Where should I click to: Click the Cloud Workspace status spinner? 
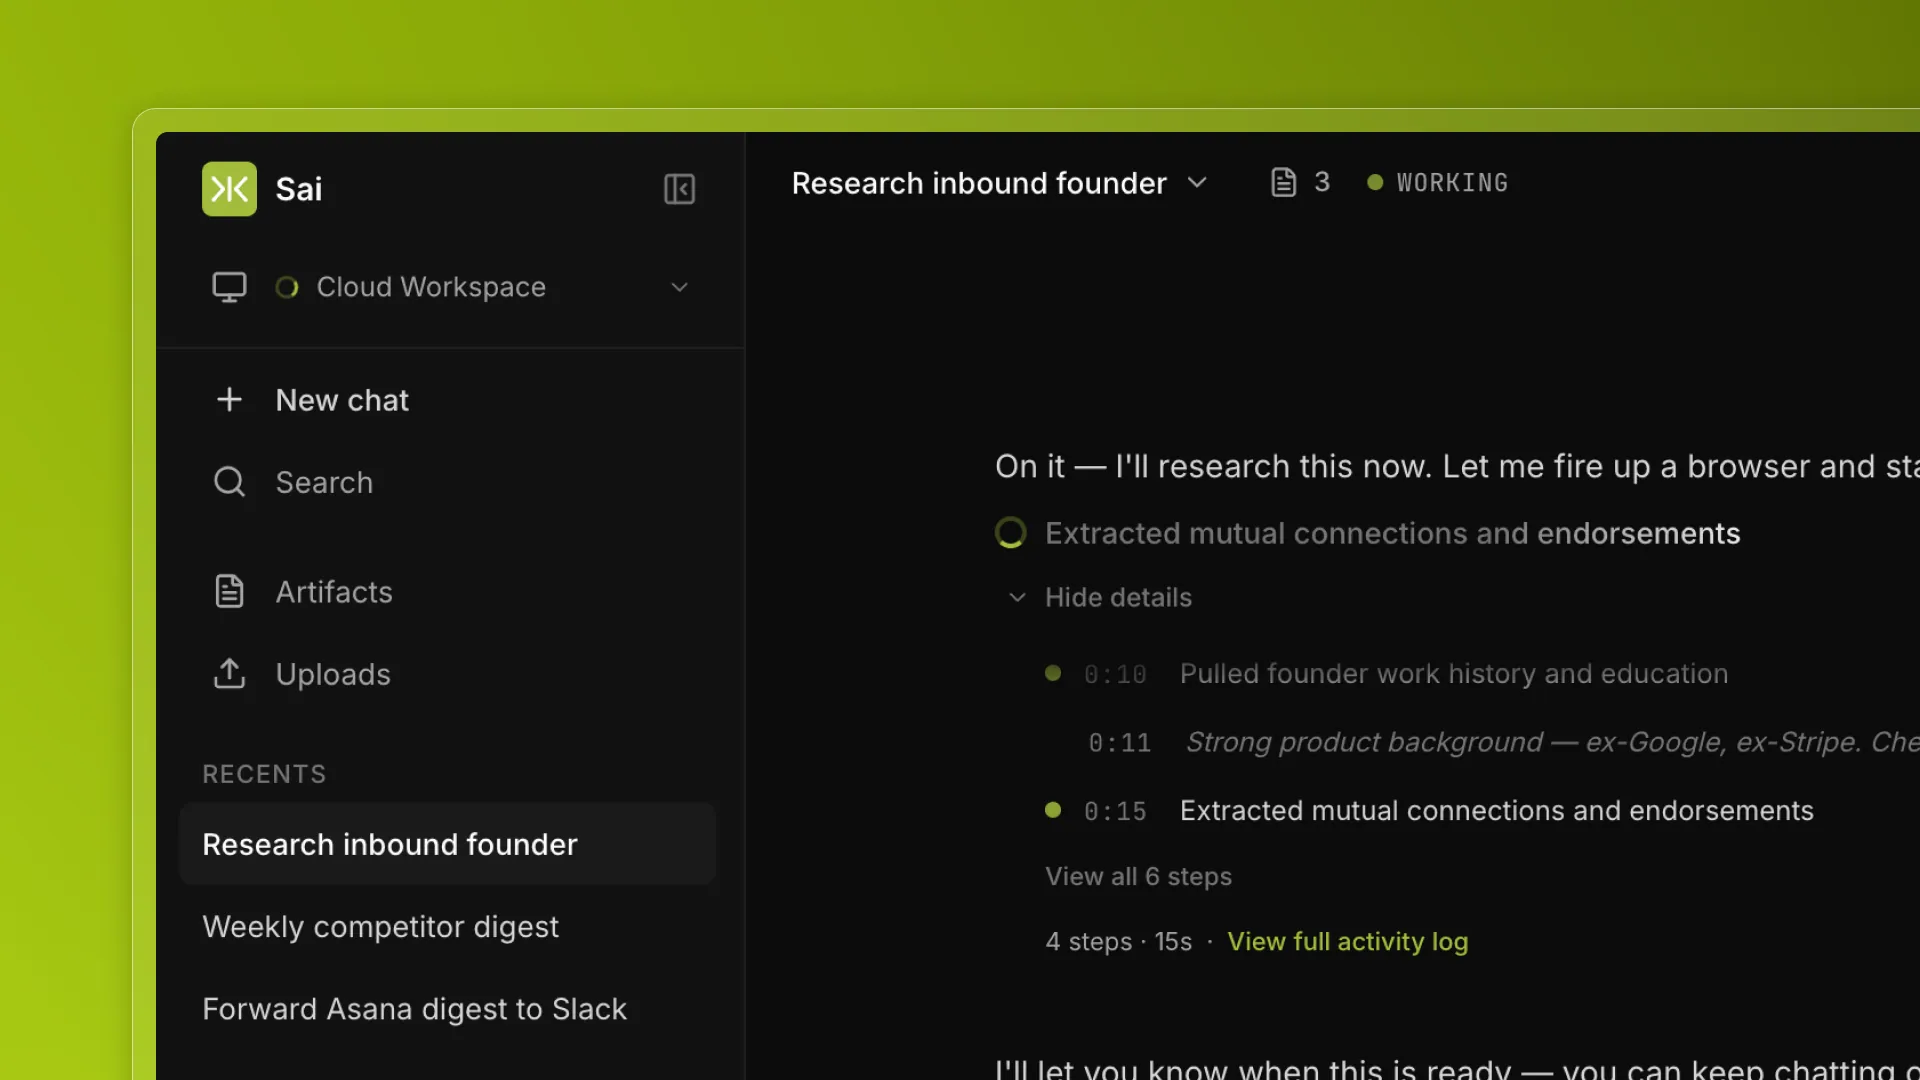[287, 288]
